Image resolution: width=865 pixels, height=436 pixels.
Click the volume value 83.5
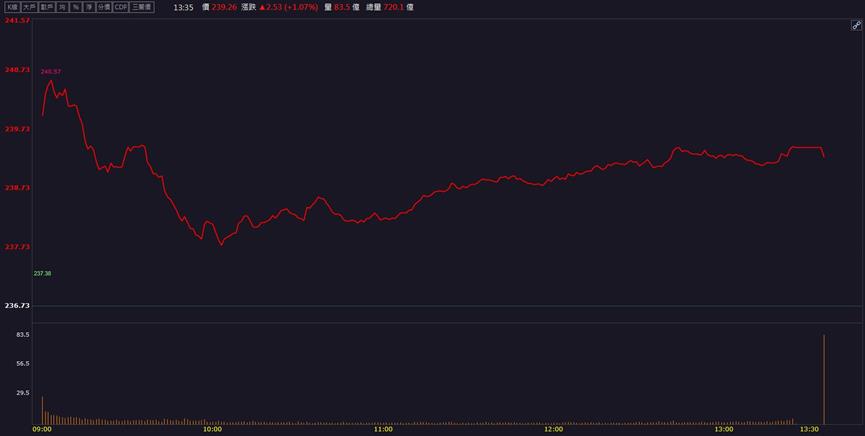(x=342, y=8)
